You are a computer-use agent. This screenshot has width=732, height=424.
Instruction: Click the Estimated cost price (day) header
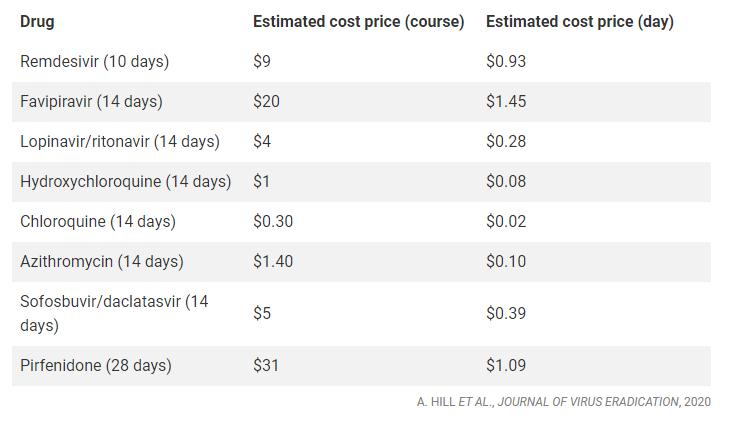pyautogui.click(x=579, y=21)
